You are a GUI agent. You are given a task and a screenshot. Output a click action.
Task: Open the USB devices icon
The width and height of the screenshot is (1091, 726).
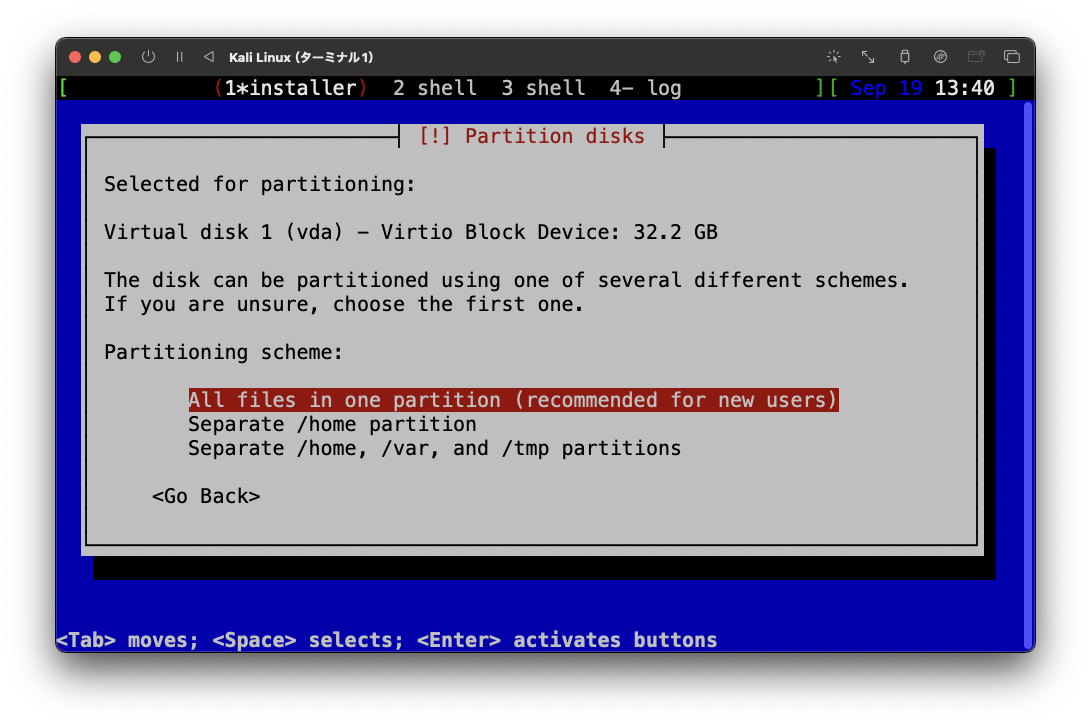point(903,57)
